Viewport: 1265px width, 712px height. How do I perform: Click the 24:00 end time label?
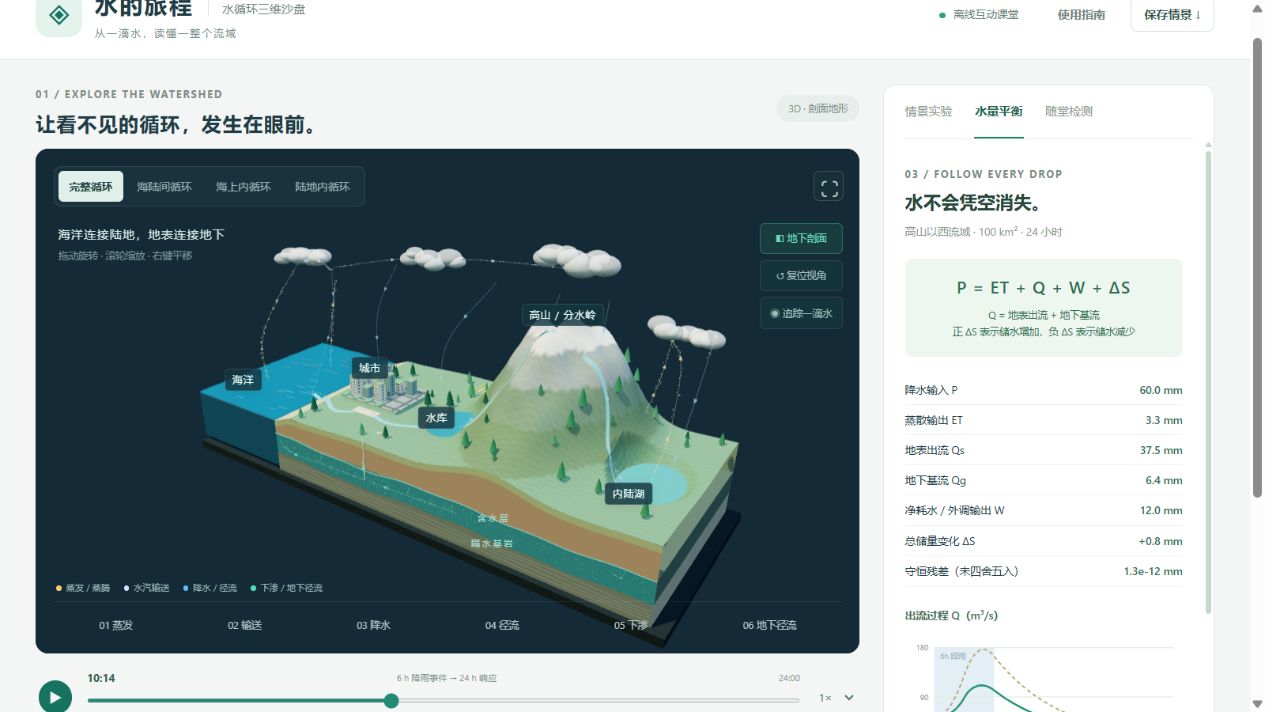click(x=789, y=678)
